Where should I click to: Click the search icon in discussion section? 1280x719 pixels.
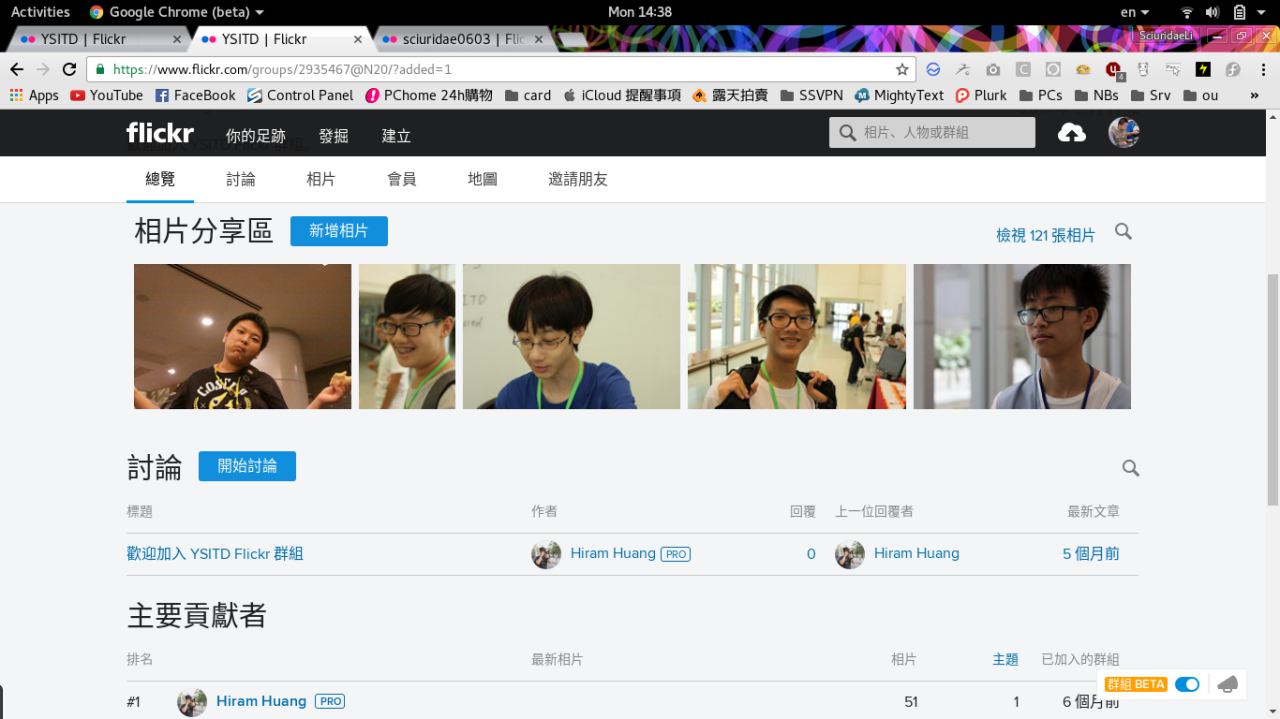pyautogui.click(x=1130, y=468)
